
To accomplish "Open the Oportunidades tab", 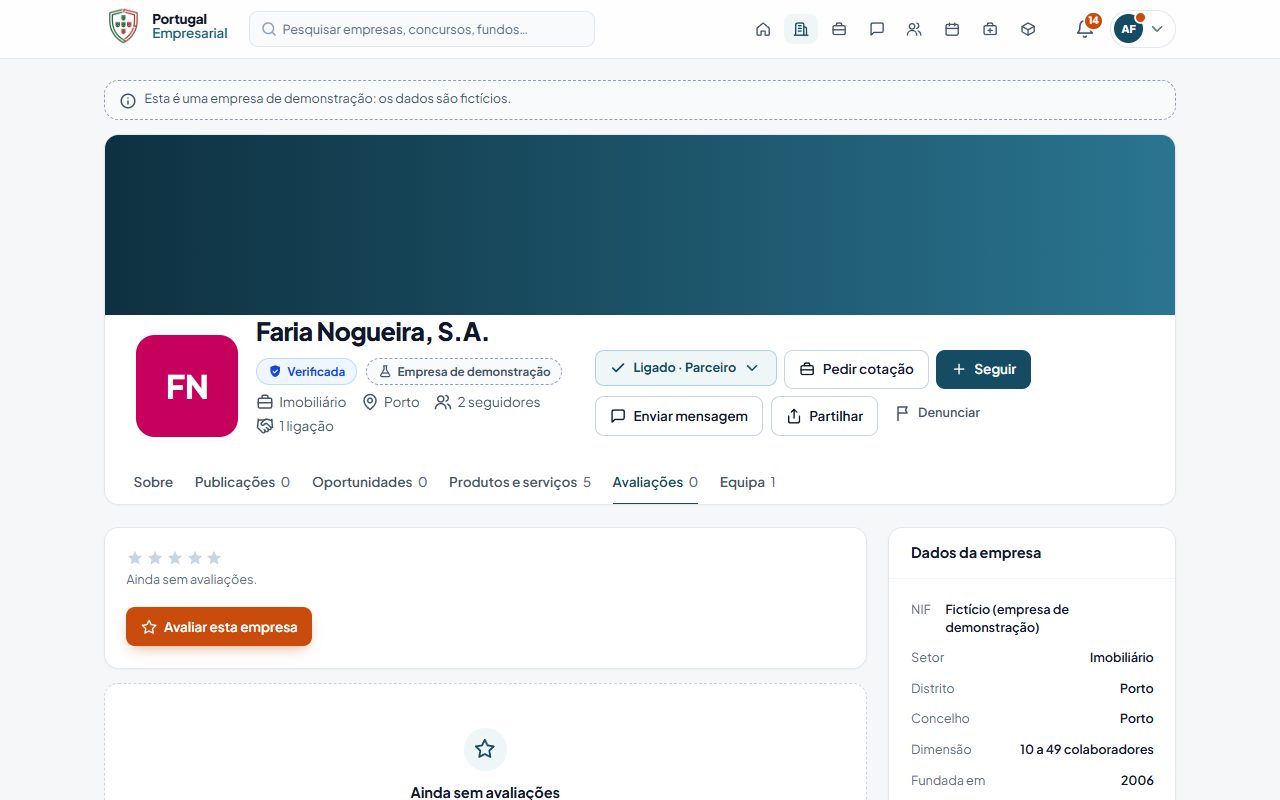I will click(370, 482).
